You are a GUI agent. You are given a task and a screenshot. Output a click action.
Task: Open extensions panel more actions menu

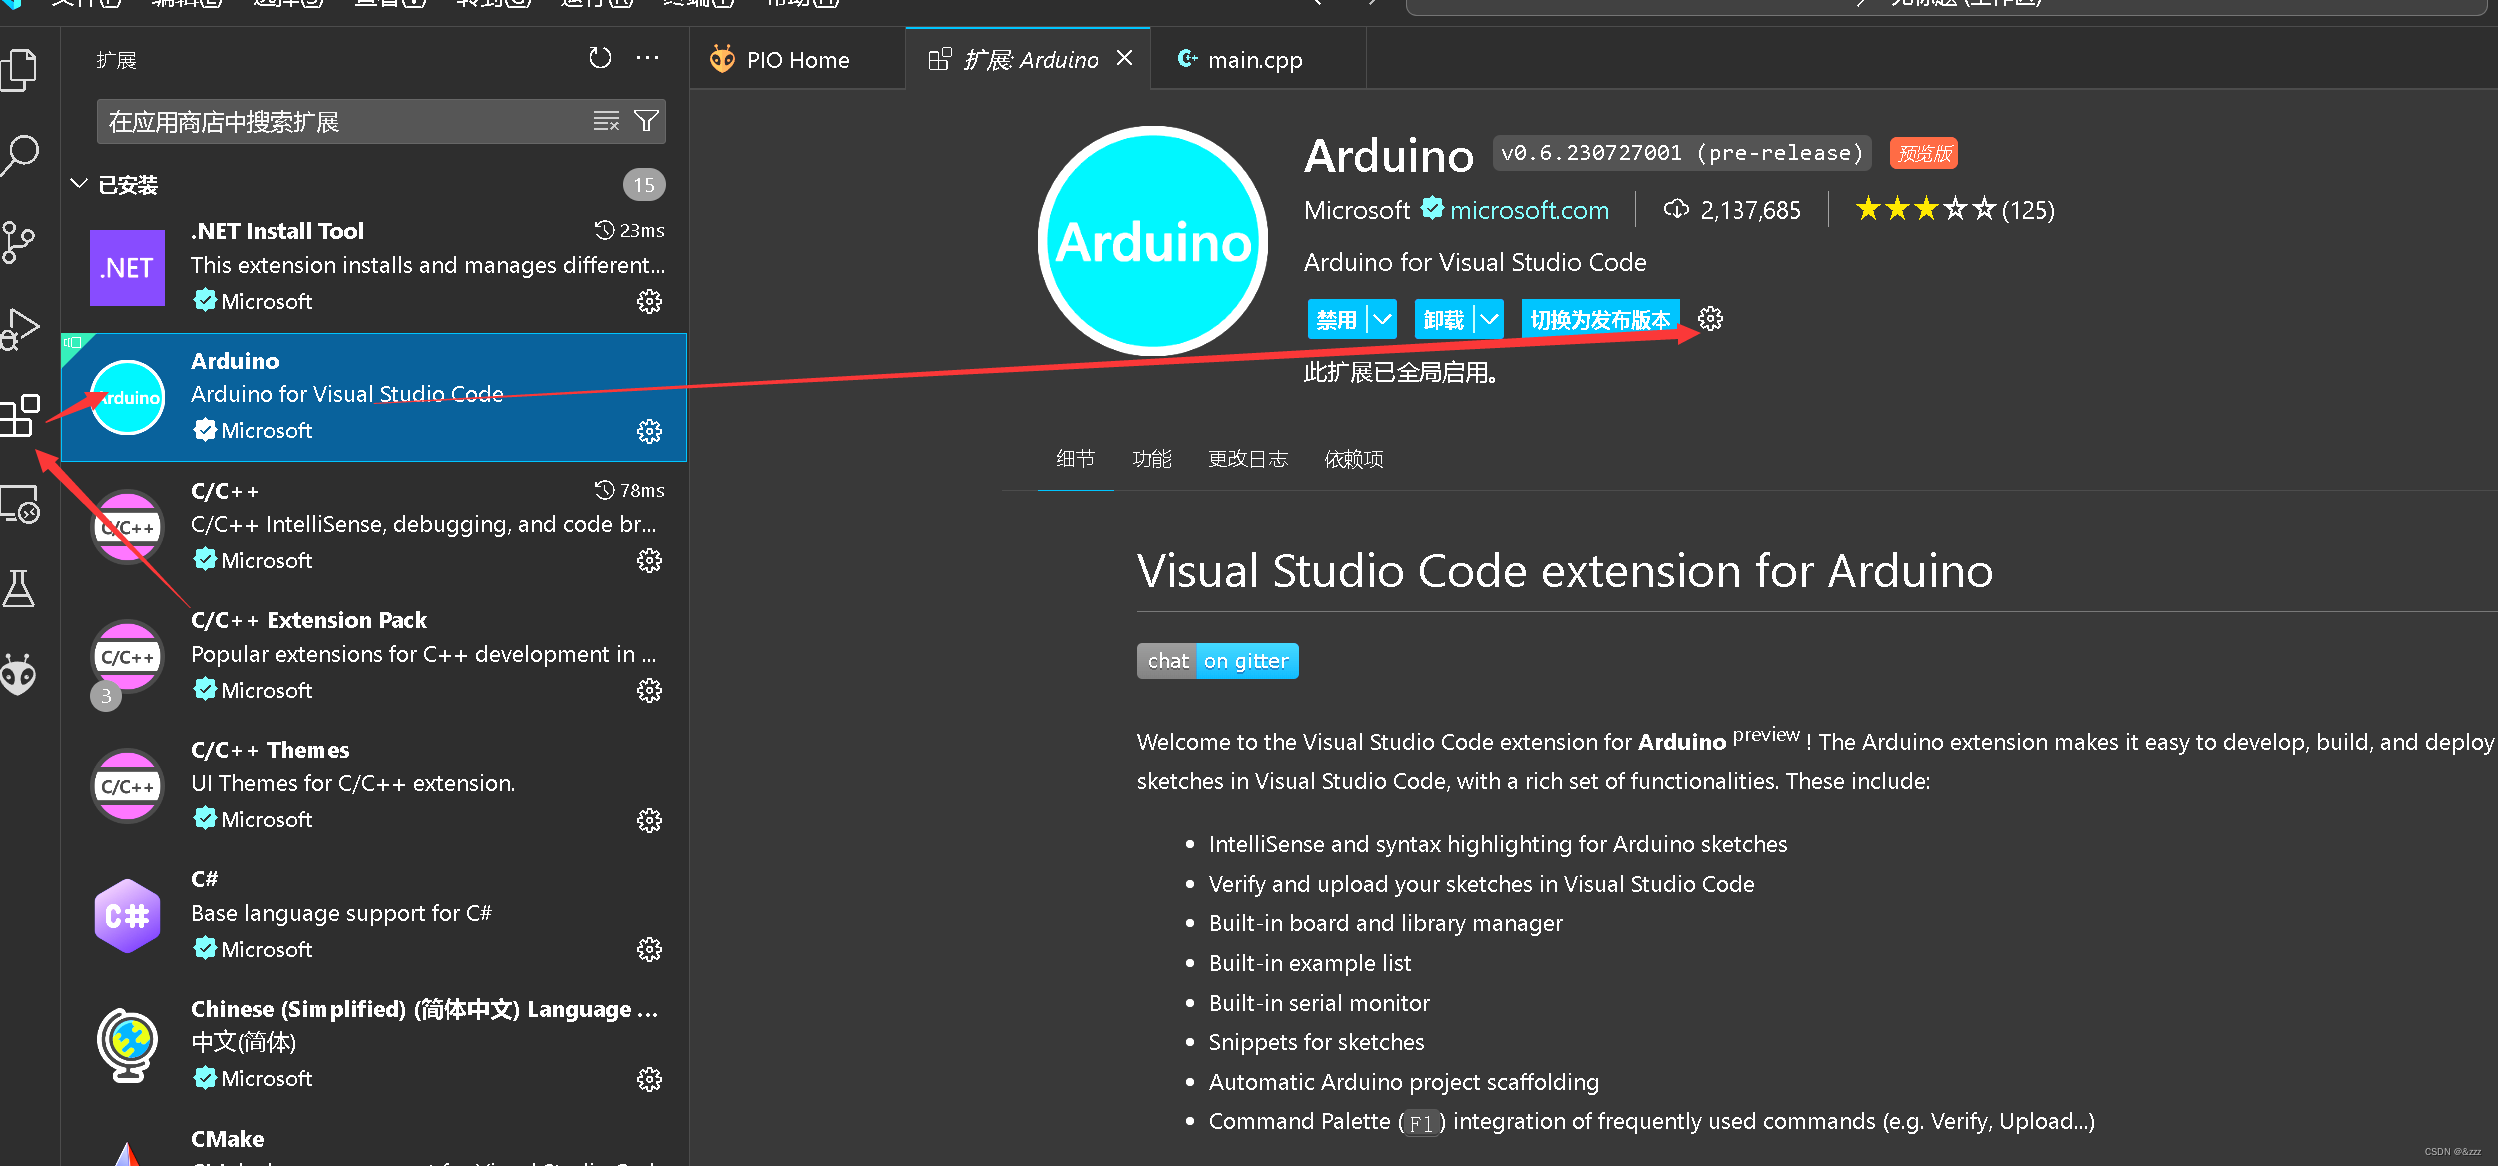[x=648, y=58]
